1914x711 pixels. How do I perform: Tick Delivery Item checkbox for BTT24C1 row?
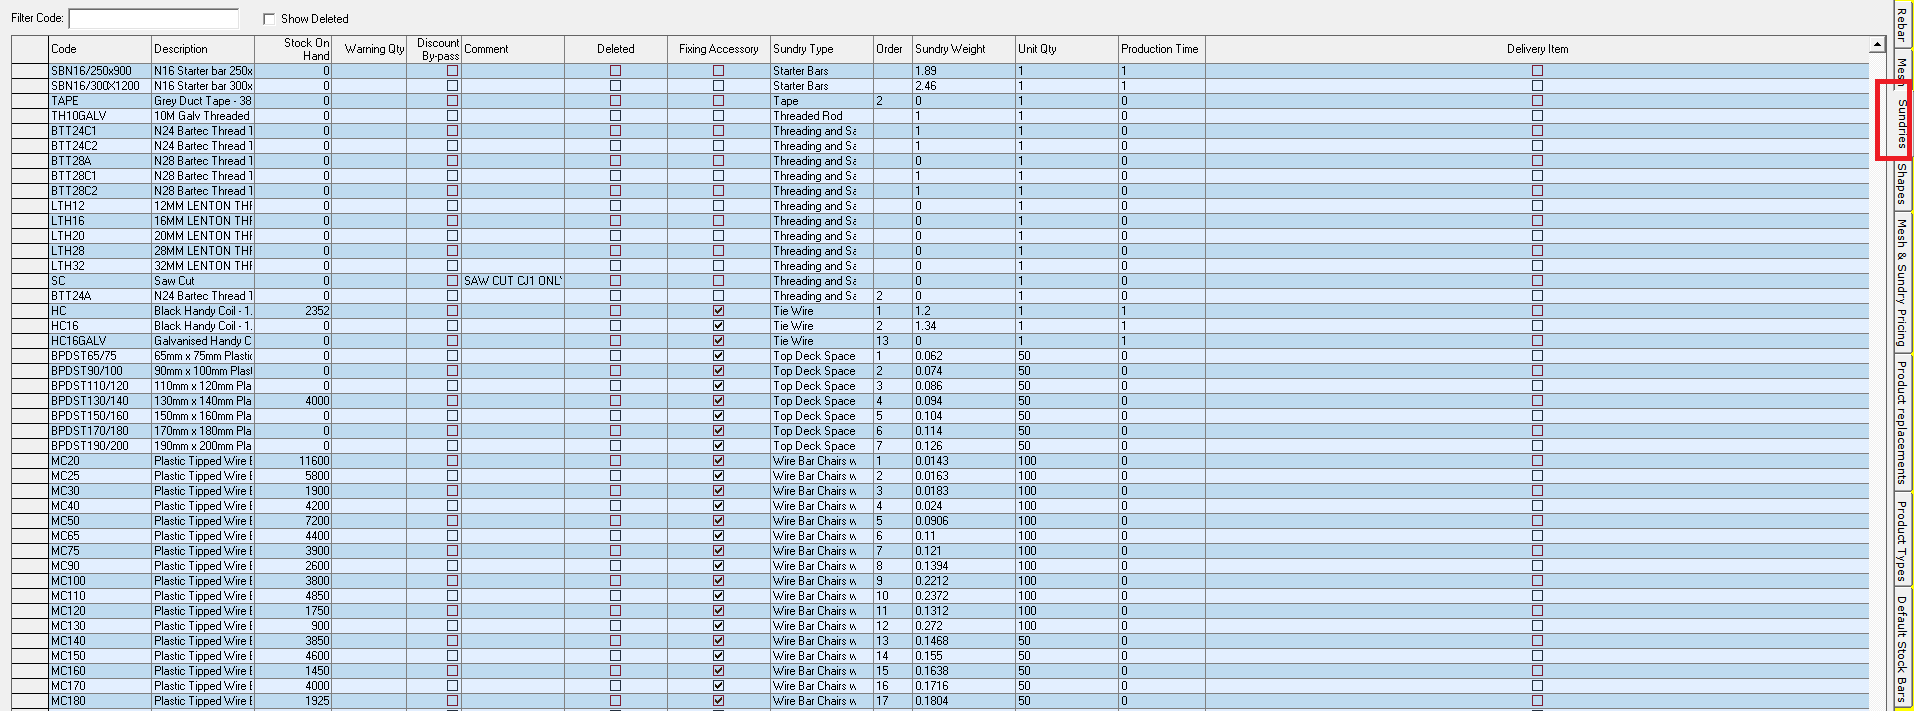tap(1537, 131)
